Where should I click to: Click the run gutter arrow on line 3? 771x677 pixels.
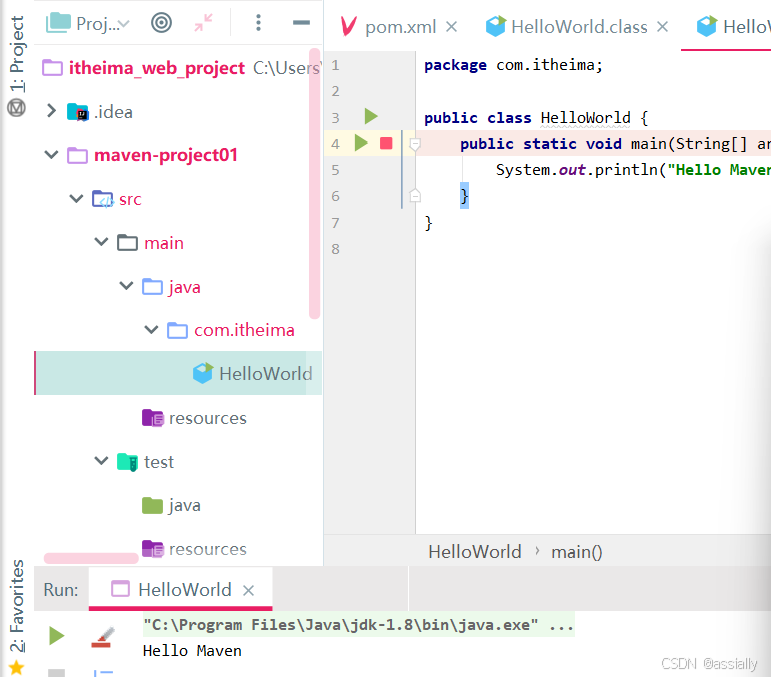click(371, 117)
